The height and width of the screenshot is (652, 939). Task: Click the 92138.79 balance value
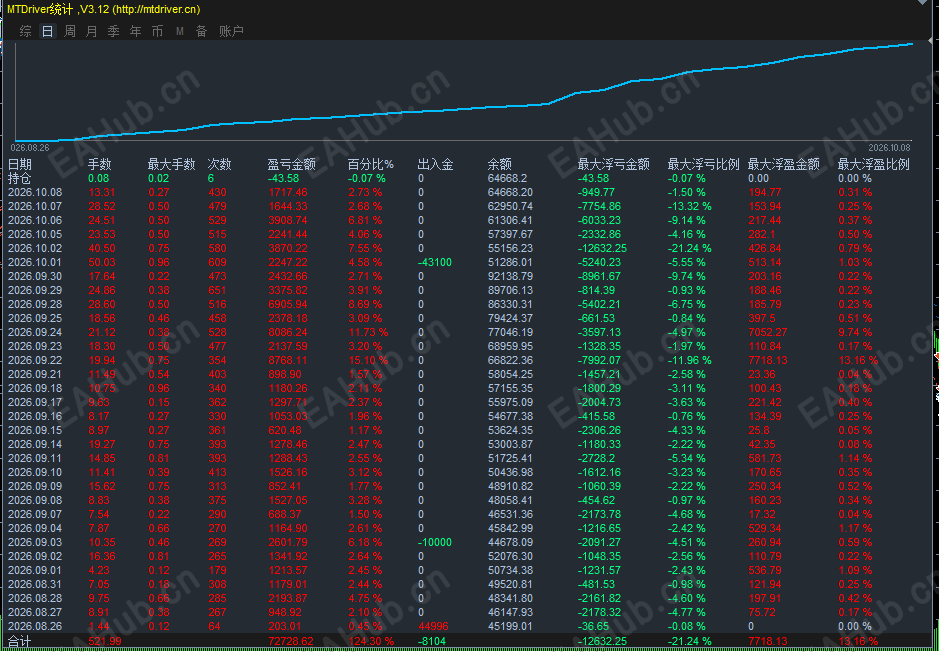(x=510, y=277)
